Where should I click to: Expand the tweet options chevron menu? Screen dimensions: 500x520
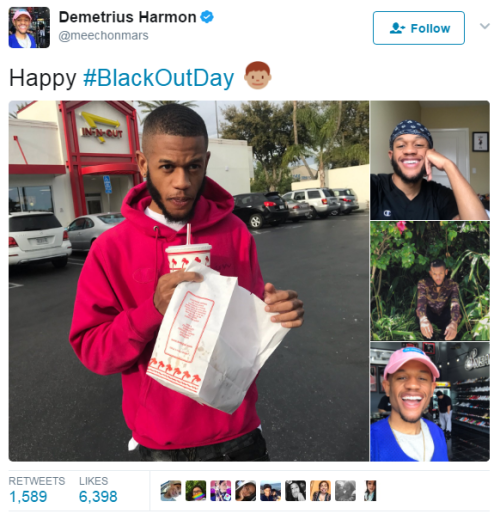tap(485, 26)
